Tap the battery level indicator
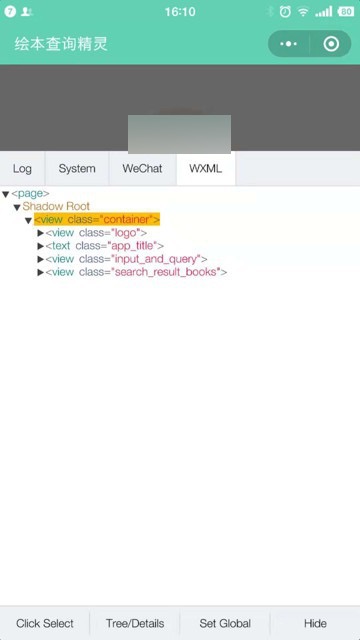 tap(346, 12)
